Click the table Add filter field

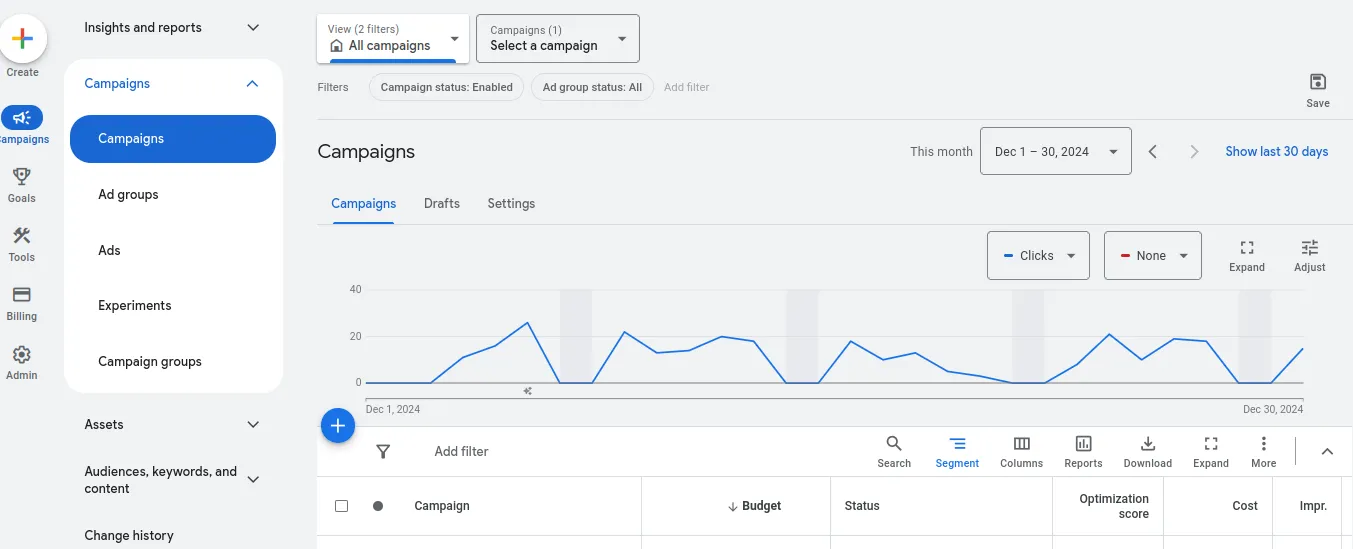click(x=461, y=452)
